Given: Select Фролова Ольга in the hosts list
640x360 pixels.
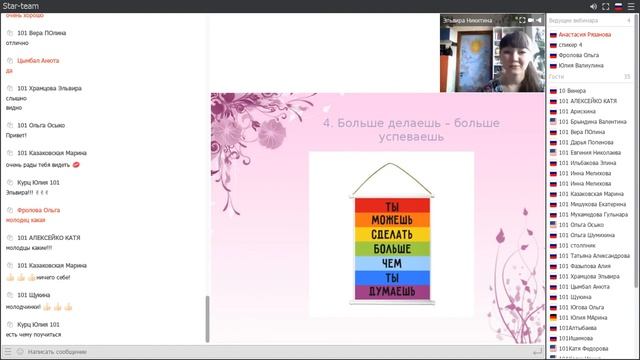Looking at the screenshot, I should (578, 55).
